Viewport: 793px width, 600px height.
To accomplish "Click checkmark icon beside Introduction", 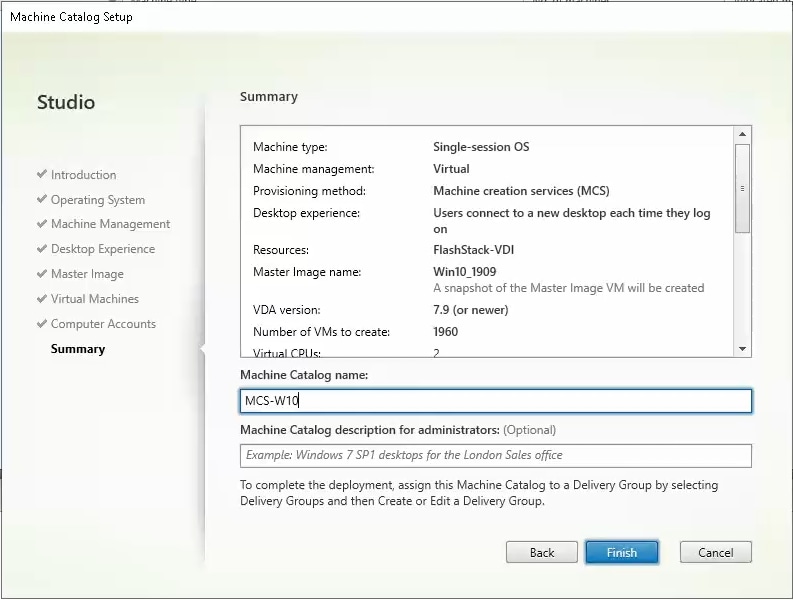I will pos(42,174).
